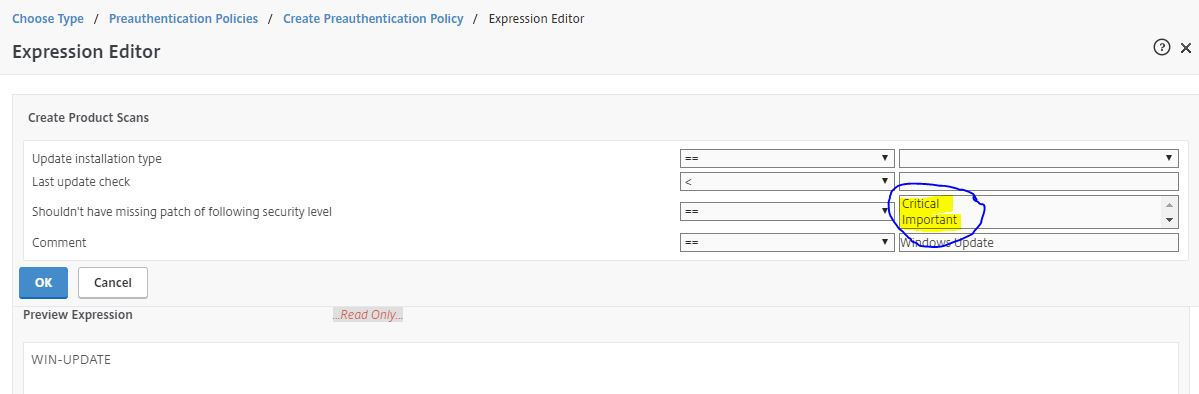Click the Create Product Scans heading
1199x394 pixels.
pos(89,118)
